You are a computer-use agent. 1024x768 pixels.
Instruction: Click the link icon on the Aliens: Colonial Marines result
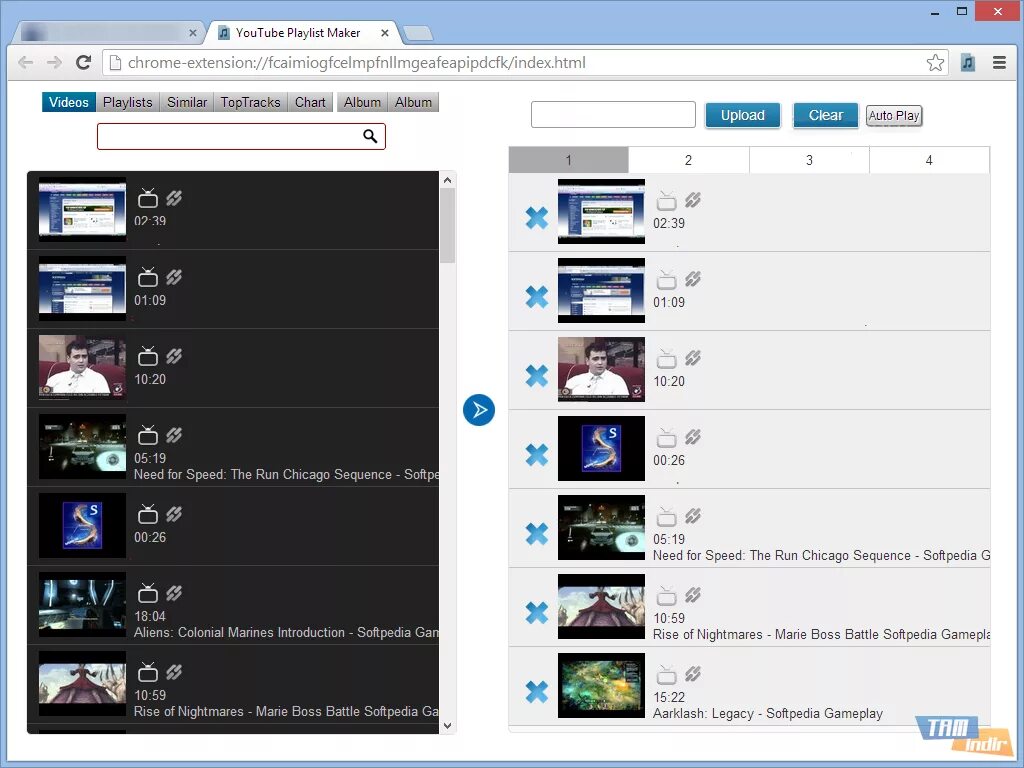pyautogui.click(x=174, y=593)
